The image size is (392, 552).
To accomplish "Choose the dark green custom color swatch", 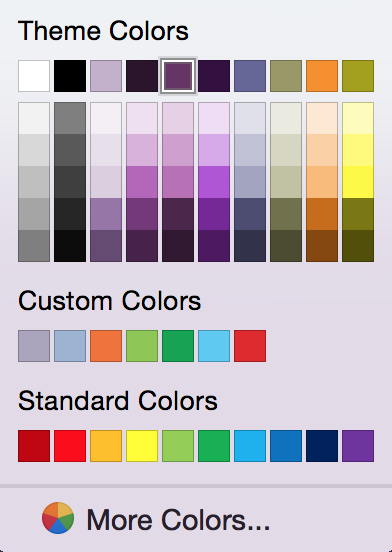I will [x=178, y=346].
